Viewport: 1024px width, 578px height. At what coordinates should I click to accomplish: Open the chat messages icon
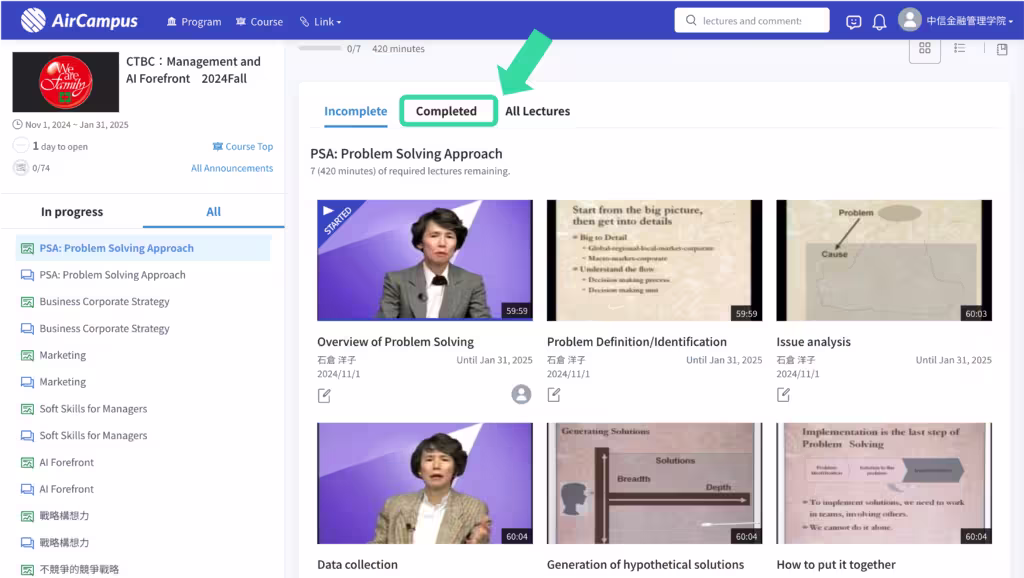(853, 22)
